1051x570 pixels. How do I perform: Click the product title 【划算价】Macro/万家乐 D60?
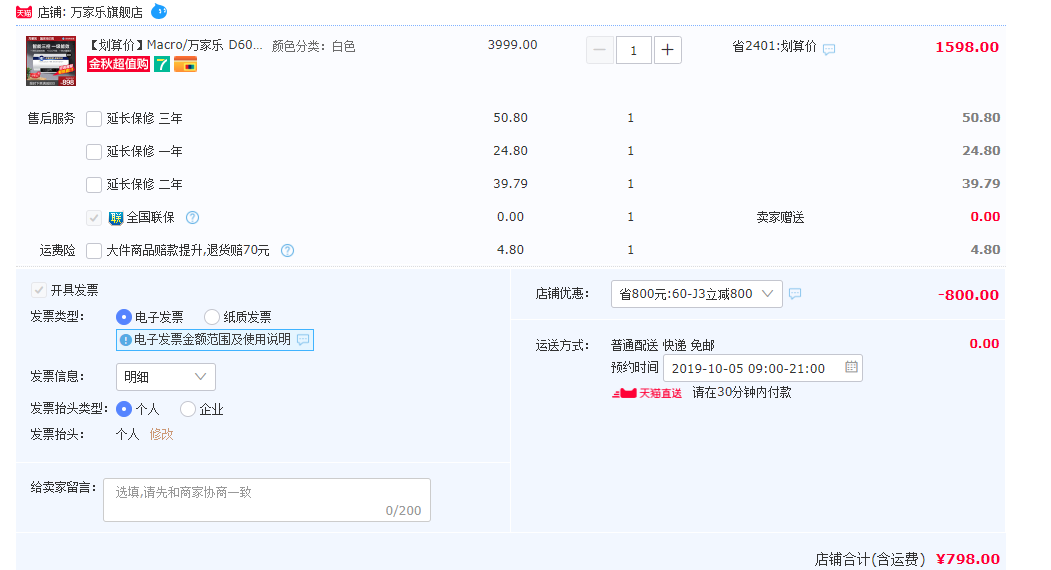coord(176,45)
